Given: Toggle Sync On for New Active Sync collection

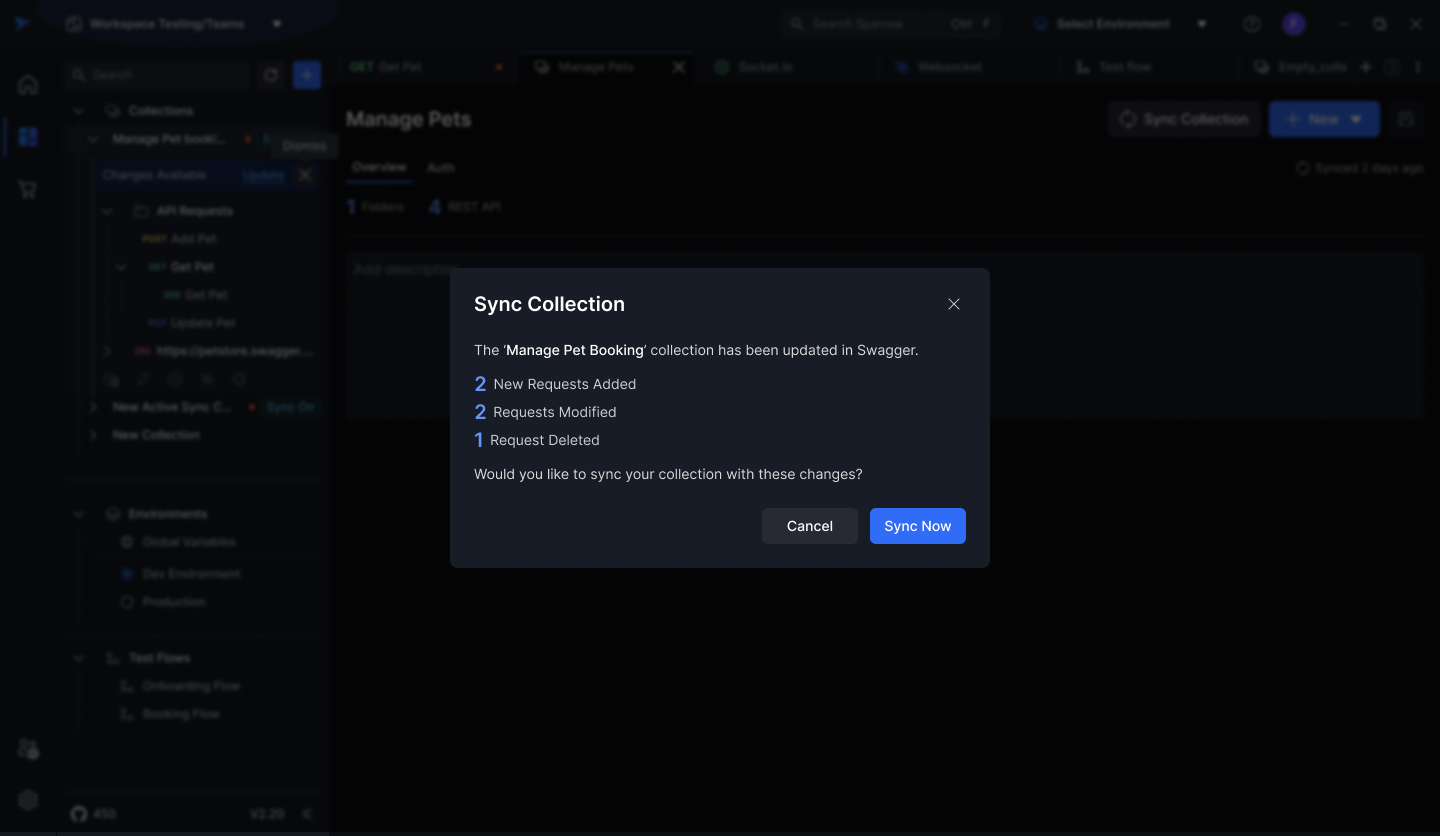Looking at the screenshot, I should 289,407.
